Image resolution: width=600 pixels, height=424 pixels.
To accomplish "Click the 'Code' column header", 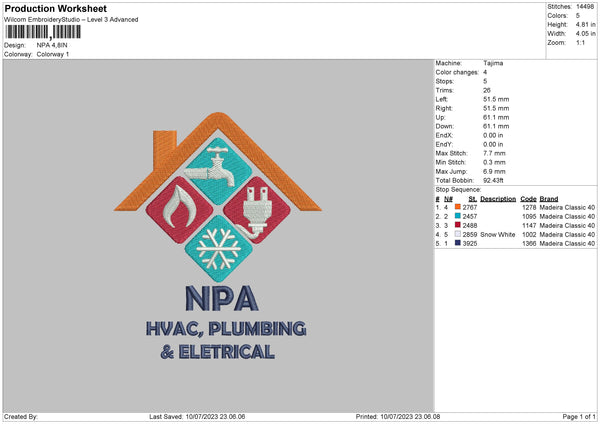I will (528, 199).
